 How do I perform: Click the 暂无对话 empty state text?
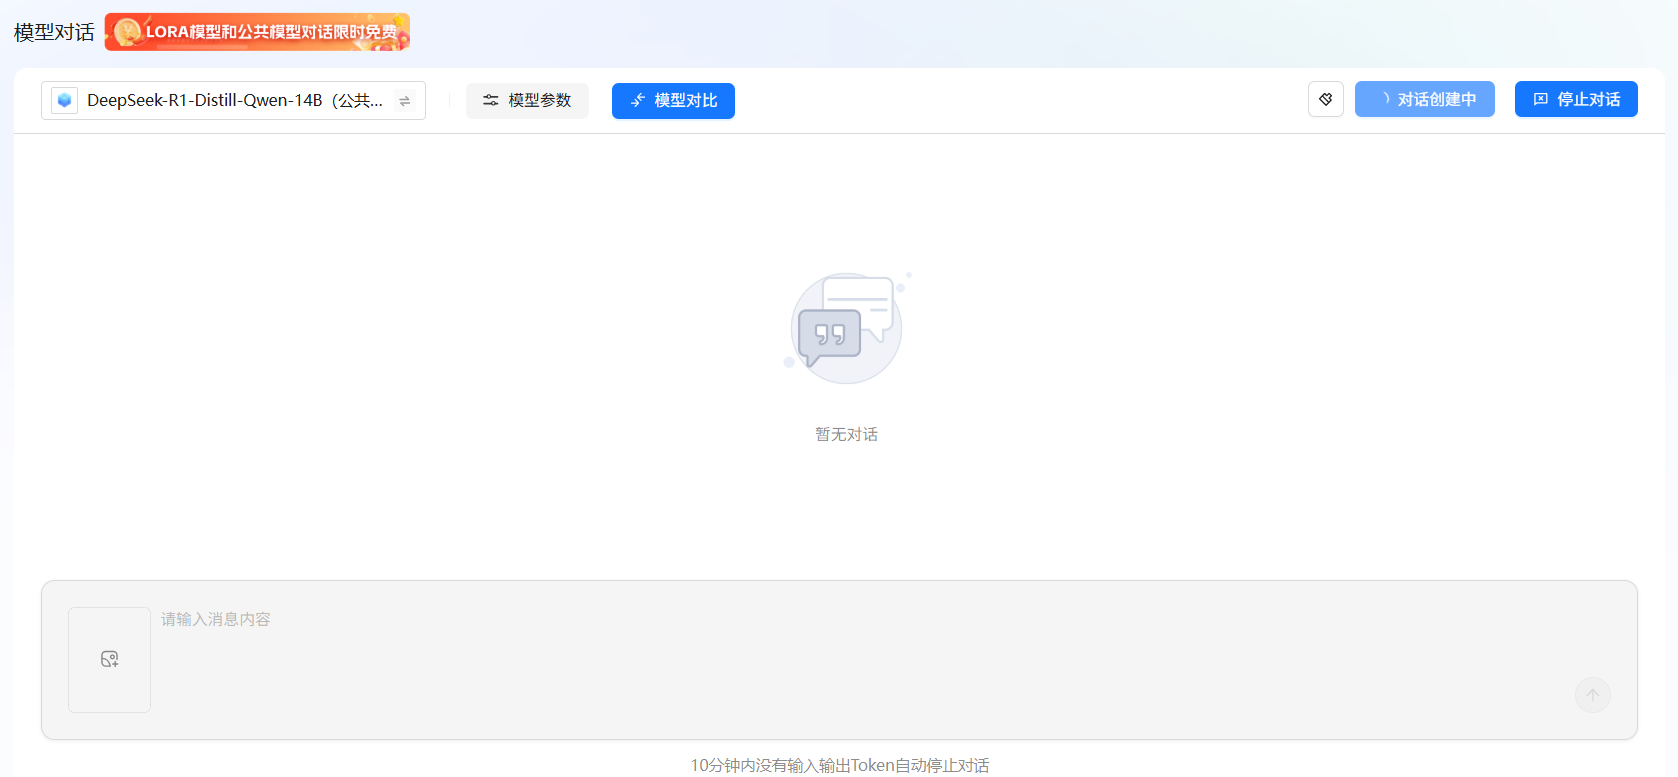846,434
